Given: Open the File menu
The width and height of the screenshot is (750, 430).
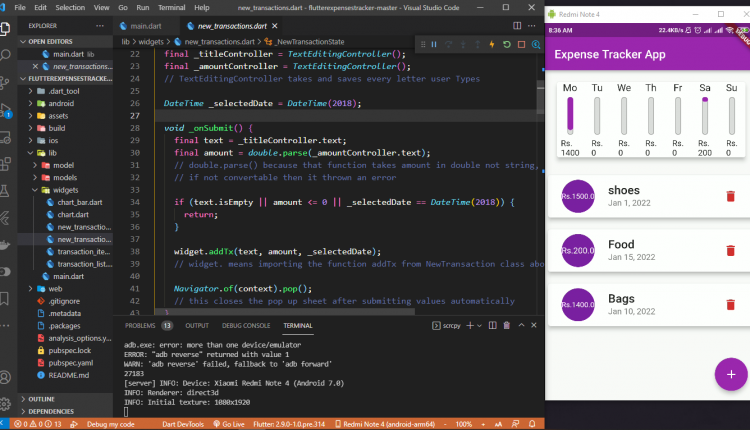Looking at the screenshot, I should click(20, 8).
